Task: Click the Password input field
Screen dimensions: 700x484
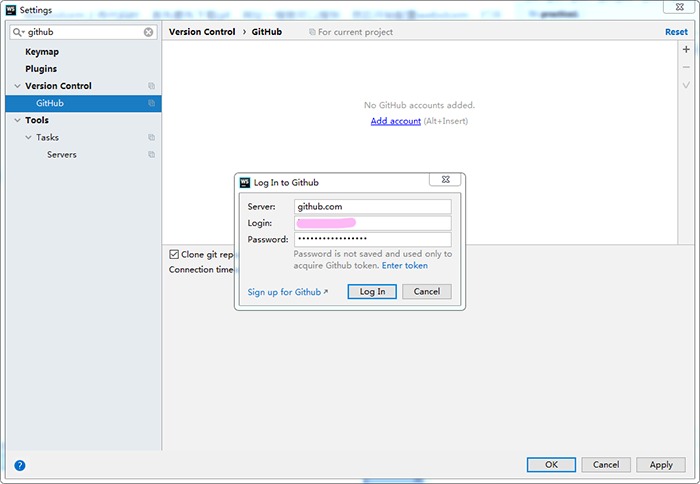Action: (372, 240)
